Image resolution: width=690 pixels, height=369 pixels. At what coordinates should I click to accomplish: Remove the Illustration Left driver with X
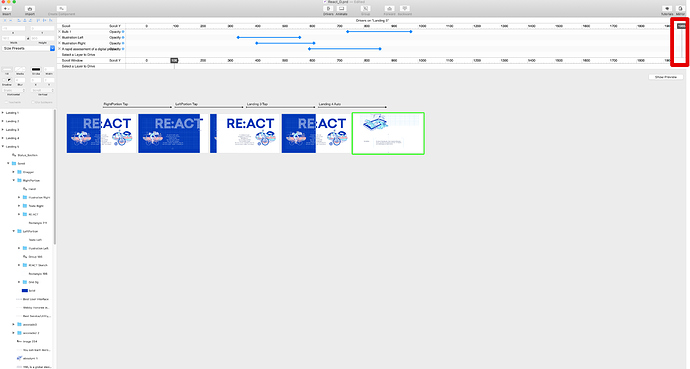59,37
